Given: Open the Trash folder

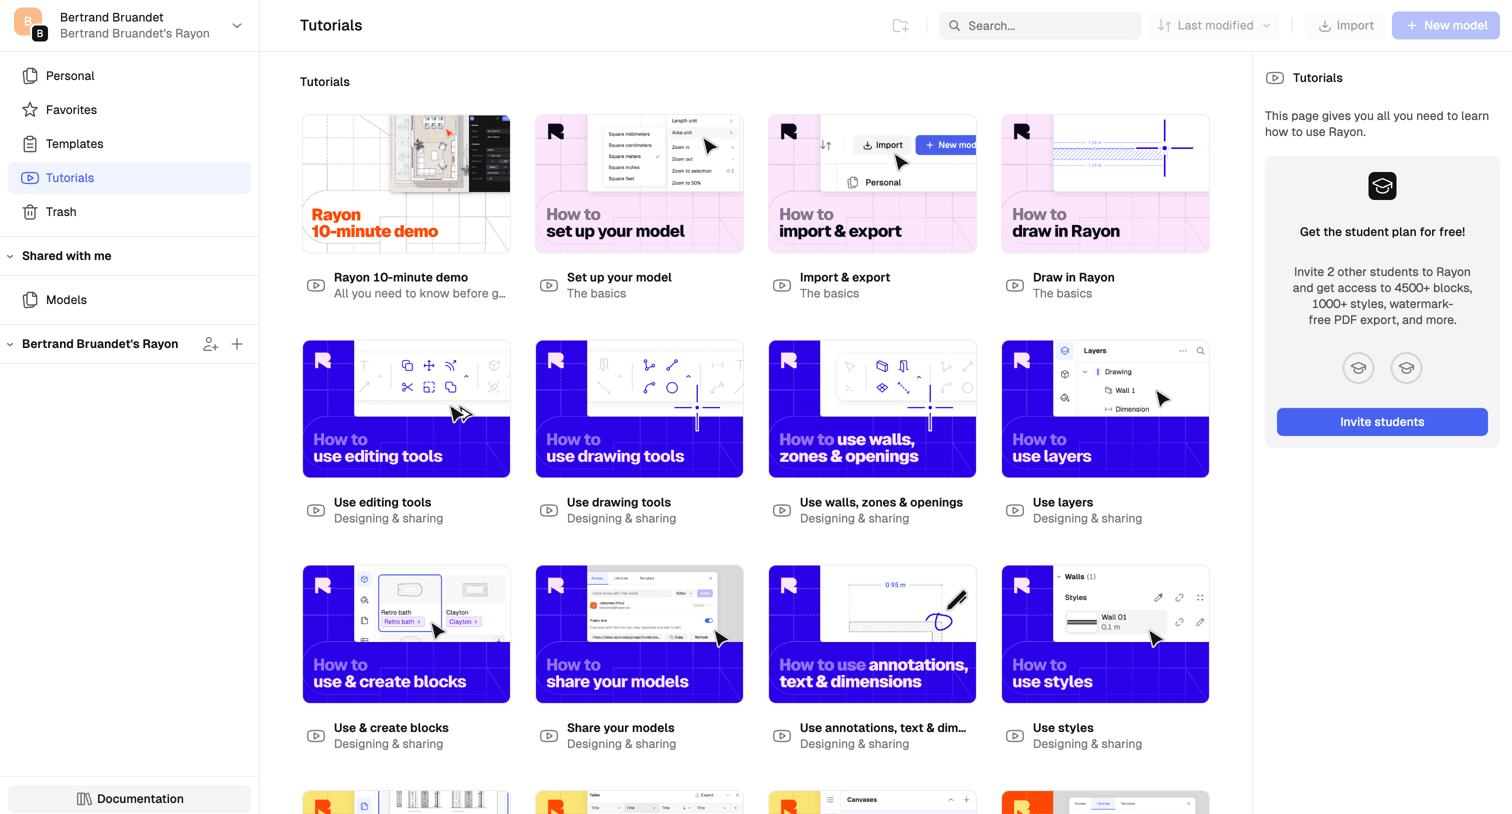Looking at the screenshot, I should [129, 212].
